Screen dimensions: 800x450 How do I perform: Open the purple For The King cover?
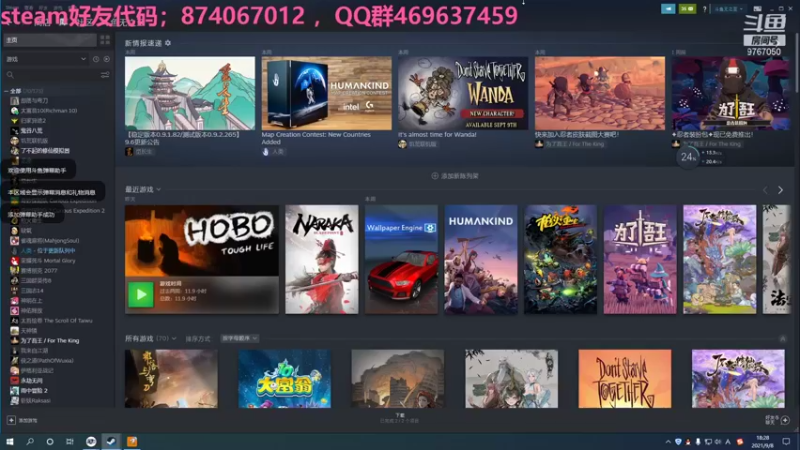point(640,259)
